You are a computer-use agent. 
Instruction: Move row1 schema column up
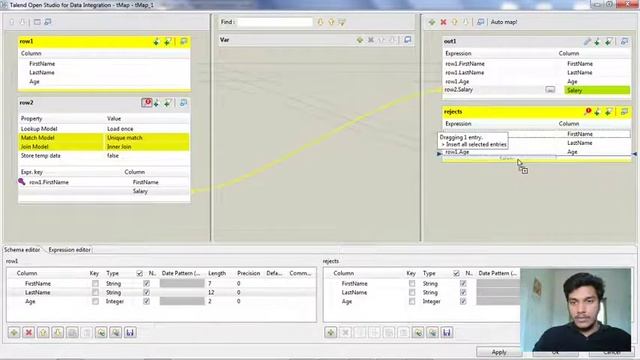[x=43, y=333]
